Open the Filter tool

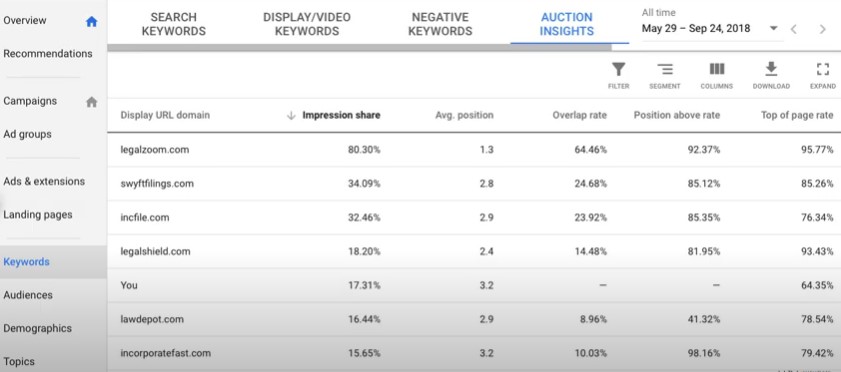pos(618,76)
